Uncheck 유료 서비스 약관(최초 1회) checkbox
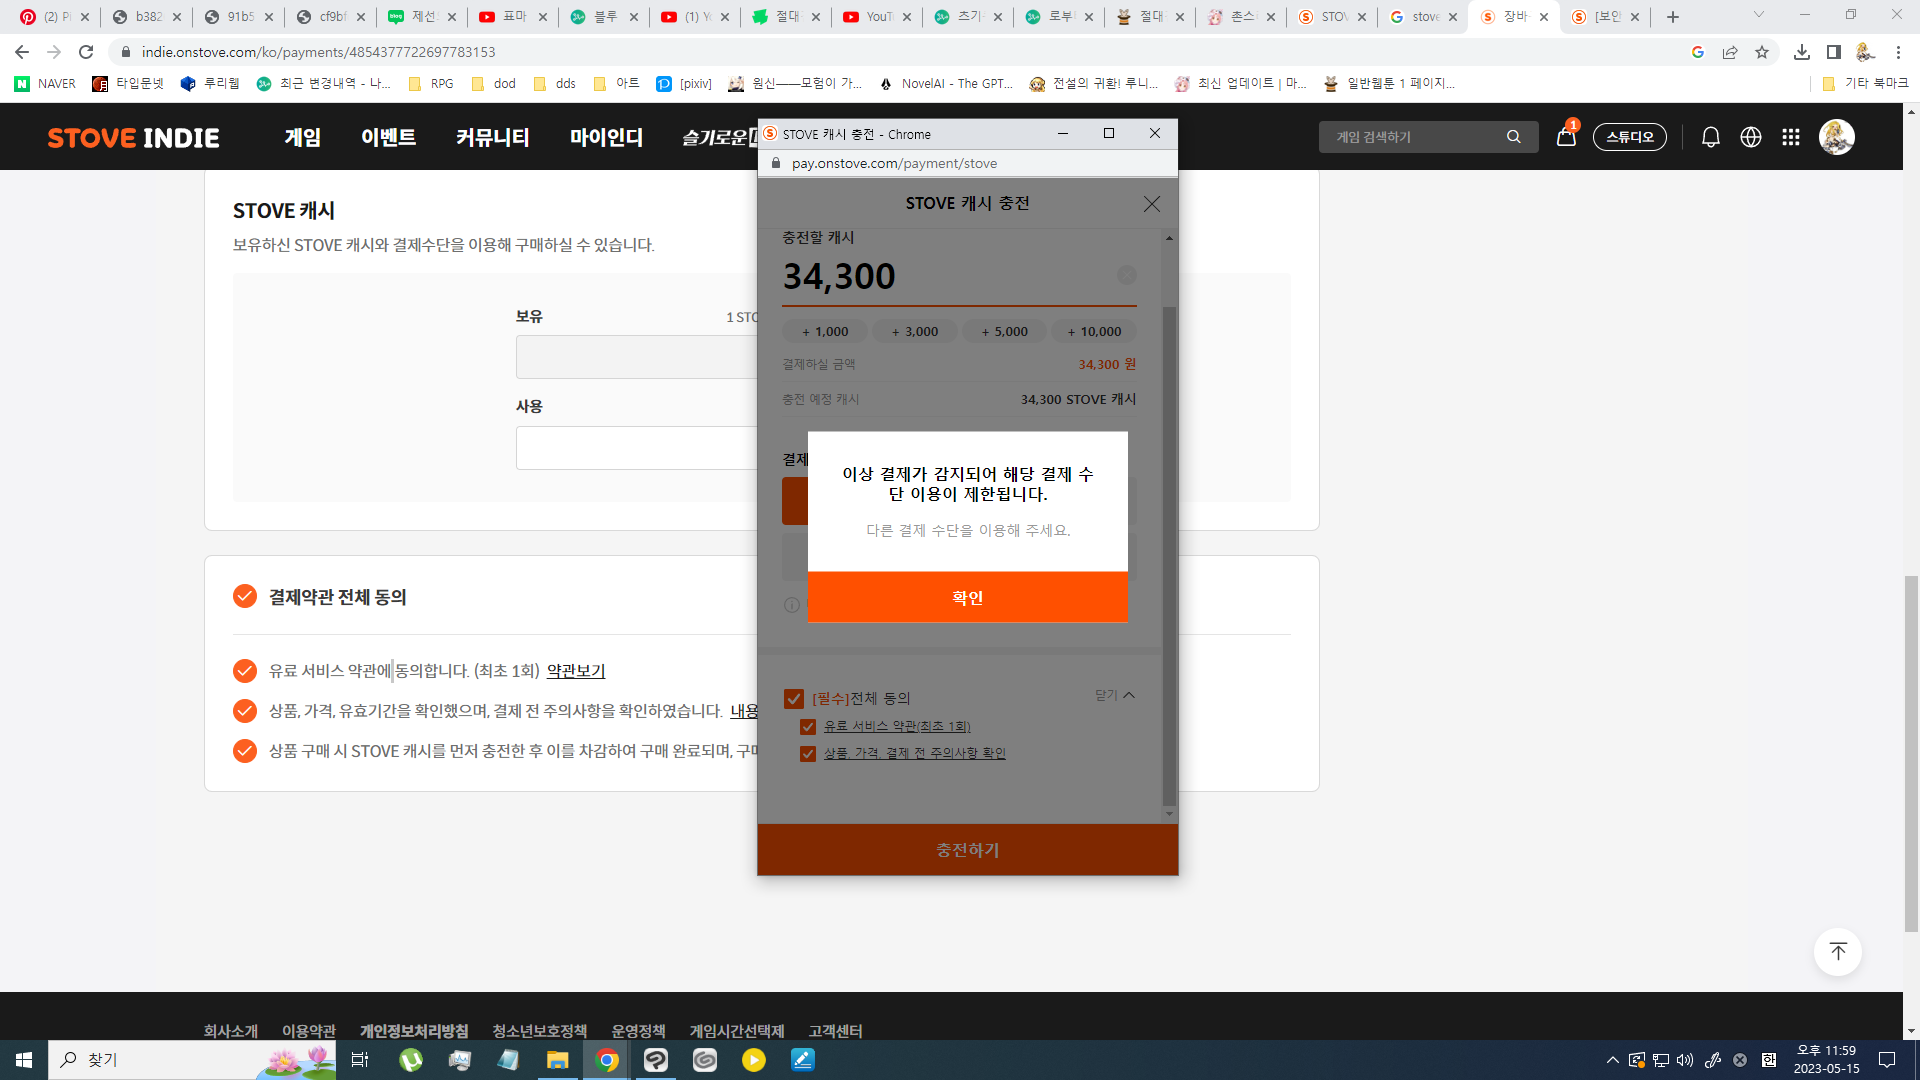The height and width of the screenshot is (1080, 1920). tap(808, 727)
